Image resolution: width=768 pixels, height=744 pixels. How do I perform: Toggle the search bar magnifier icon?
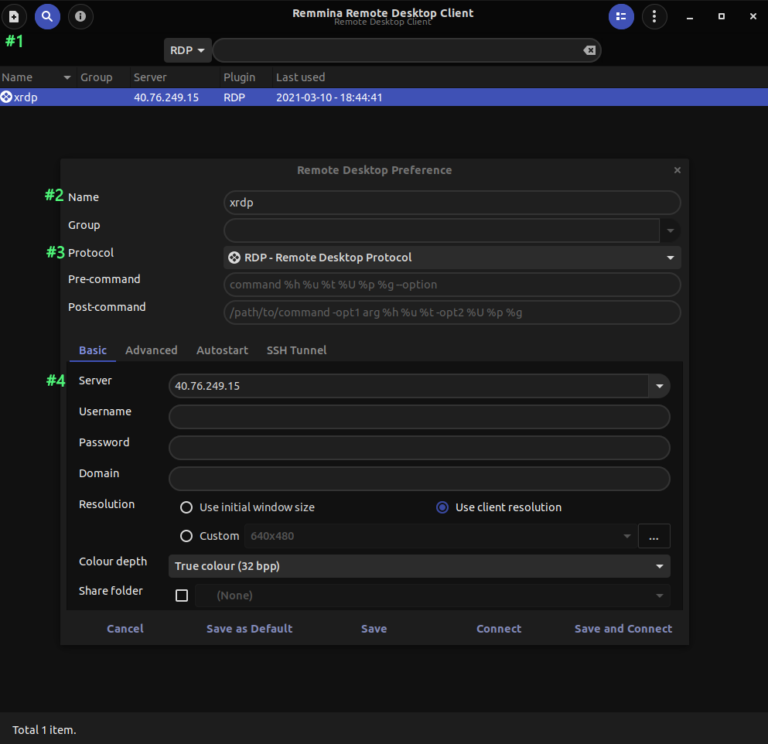point(47,16)
